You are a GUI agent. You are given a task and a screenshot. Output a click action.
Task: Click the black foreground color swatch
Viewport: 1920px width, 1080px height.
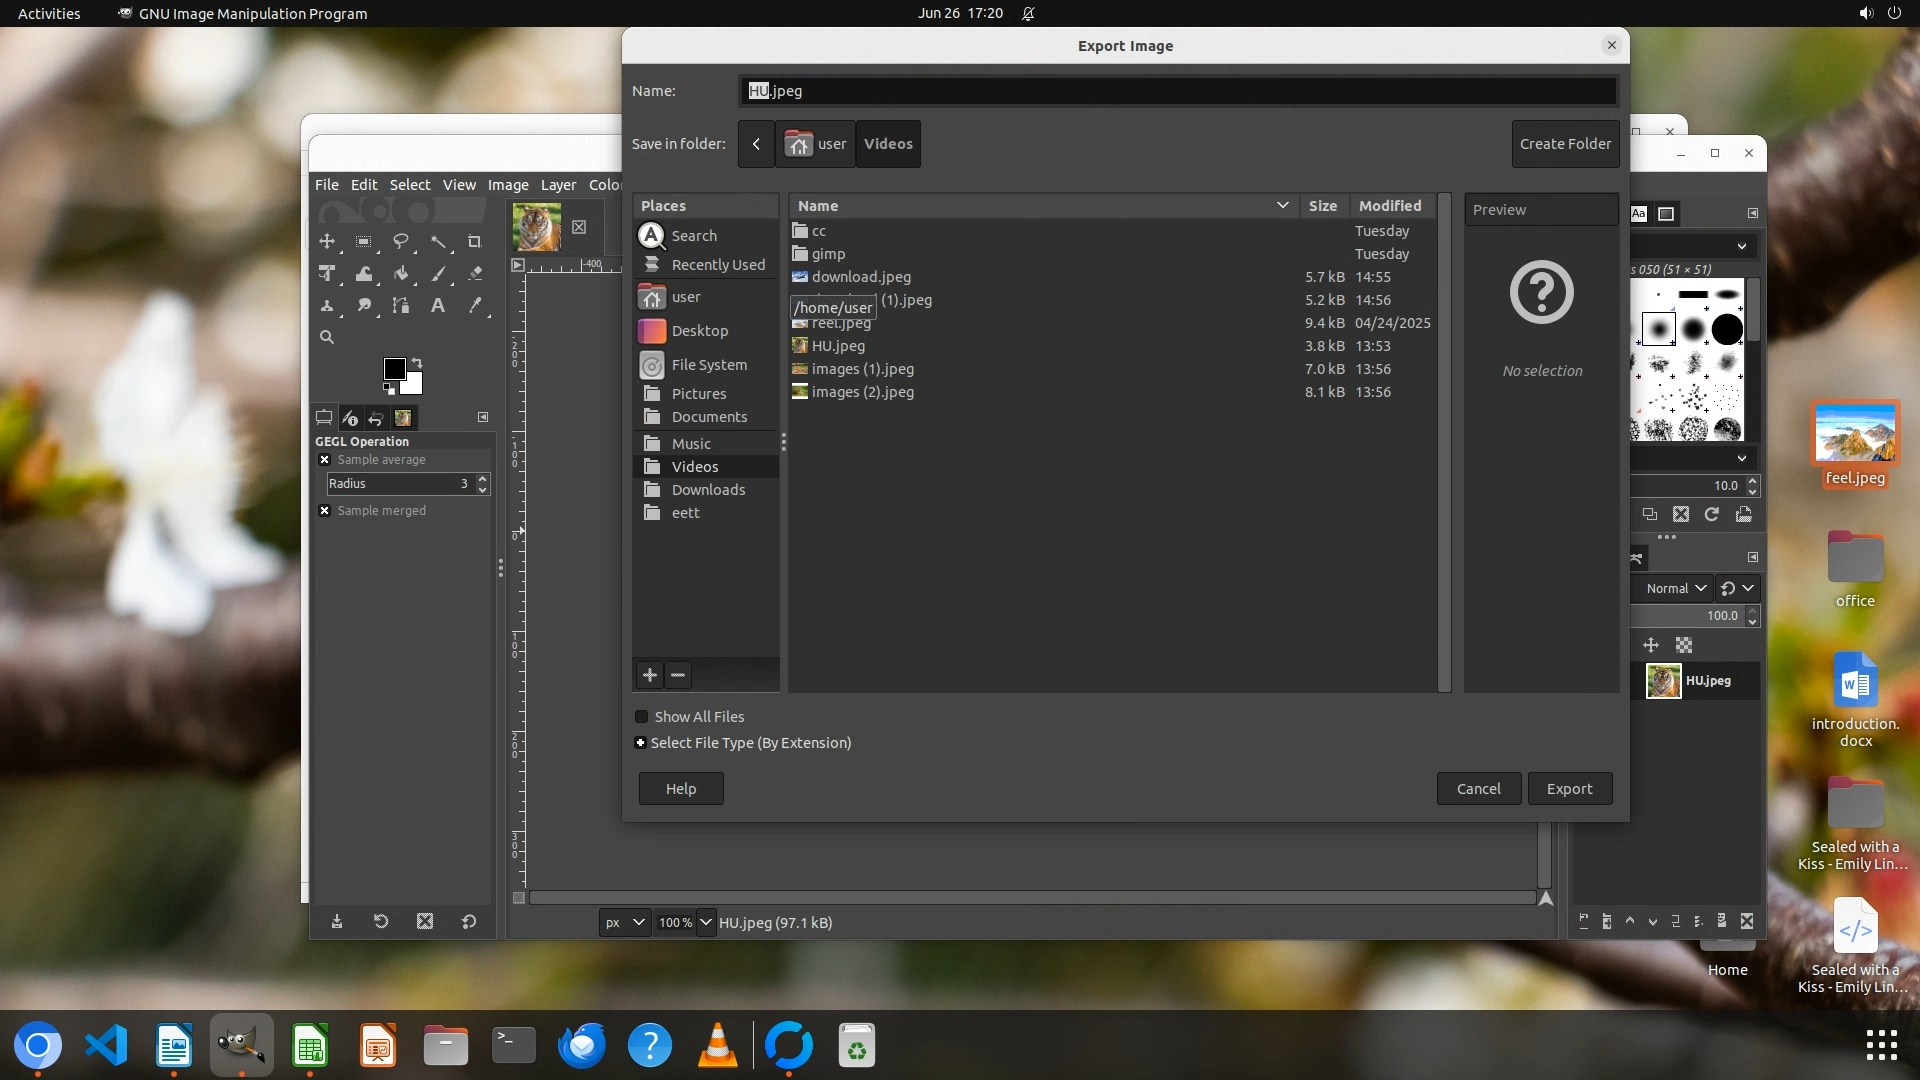(393, 369)
